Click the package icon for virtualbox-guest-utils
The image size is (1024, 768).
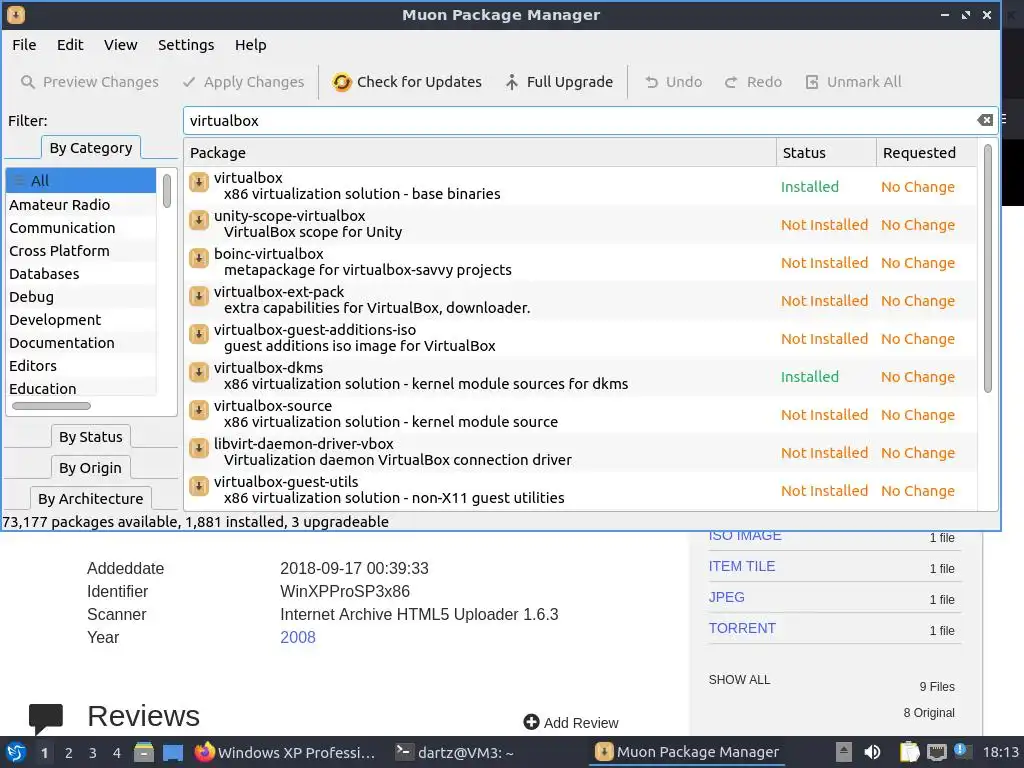(x=199, y=486)
